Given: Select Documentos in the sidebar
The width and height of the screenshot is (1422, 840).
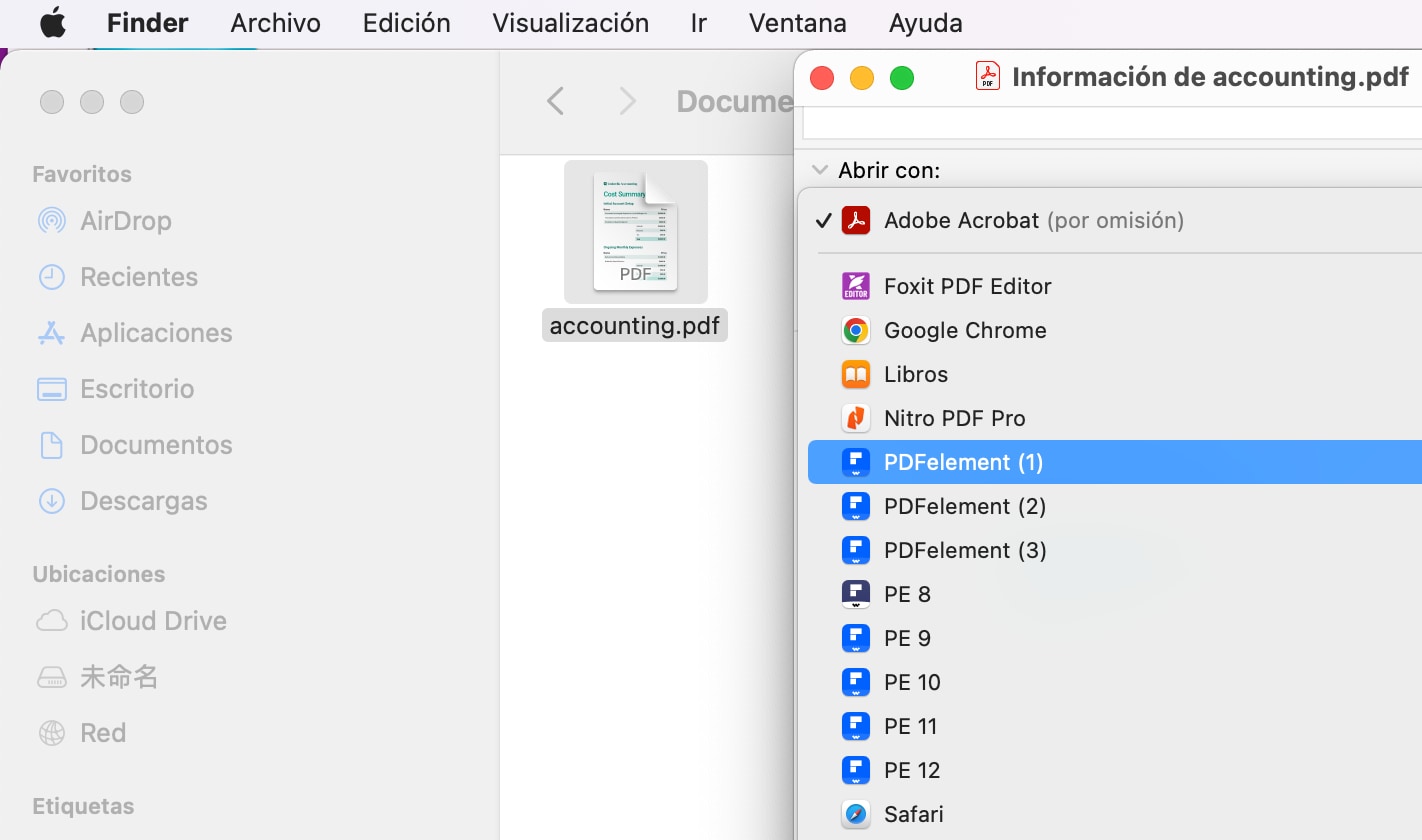Looking at the screenshot, I should [x=156, y=445].
